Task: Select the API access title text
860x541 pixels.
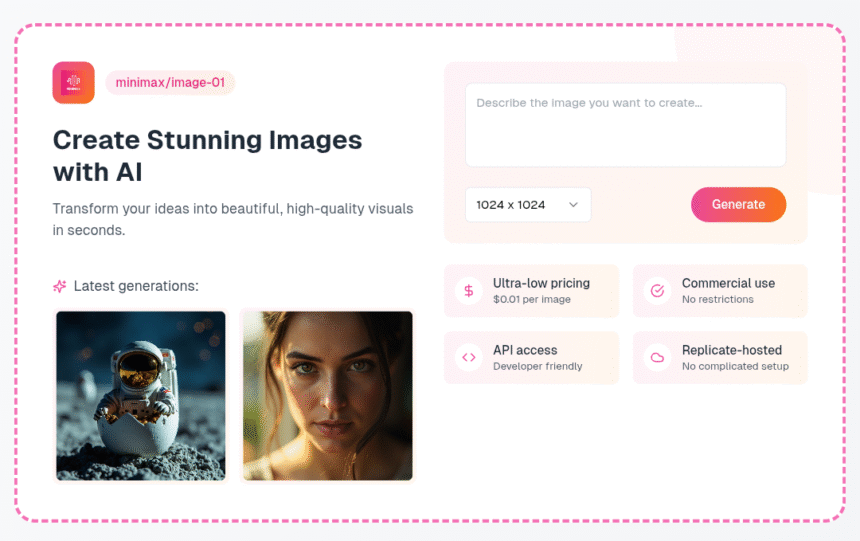Action: [x=525, y=351]
